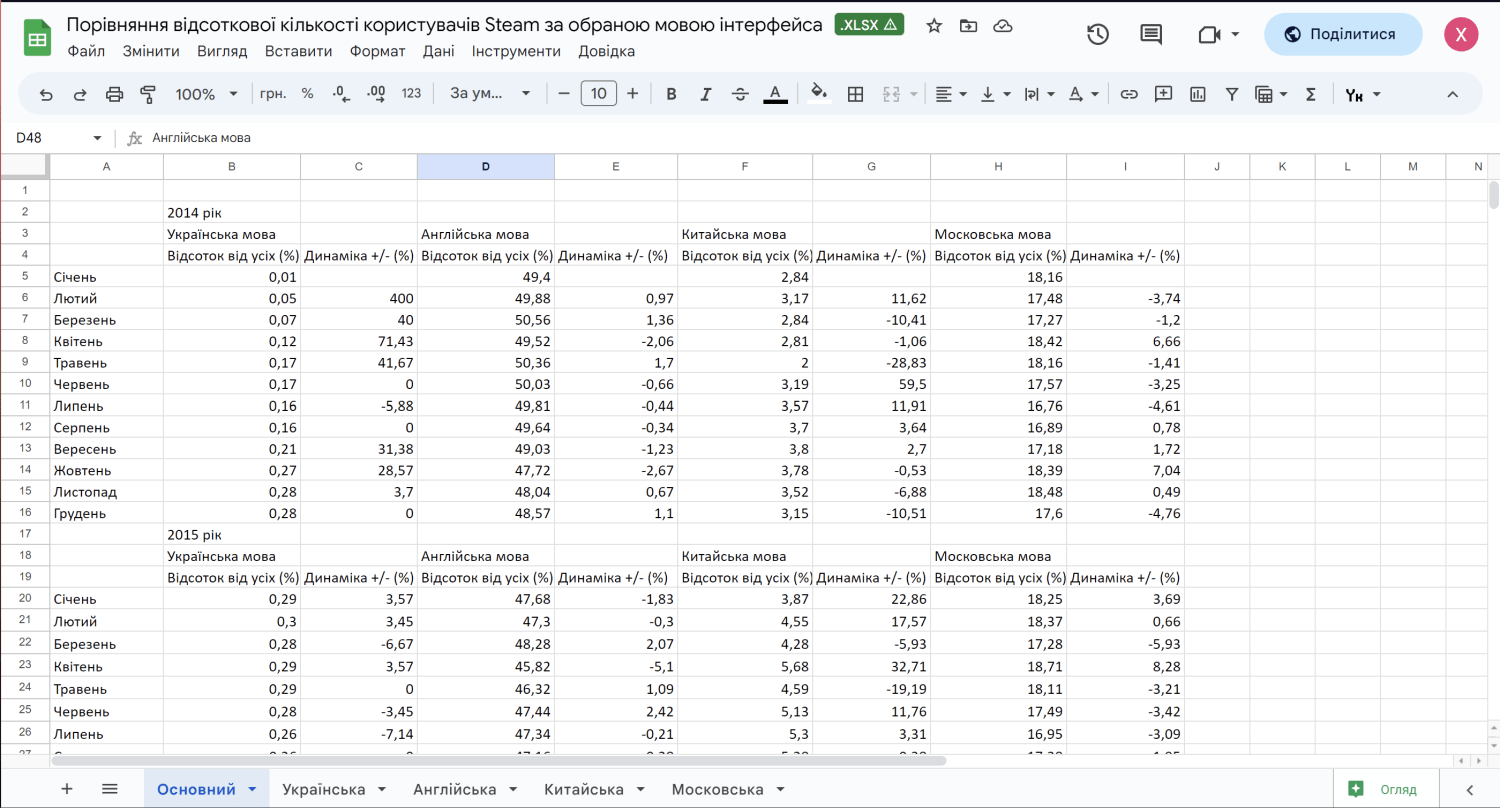The image size is (1500, 808).
Task: Toggle strikethrough formatting
Action: (x=740, y=94)
